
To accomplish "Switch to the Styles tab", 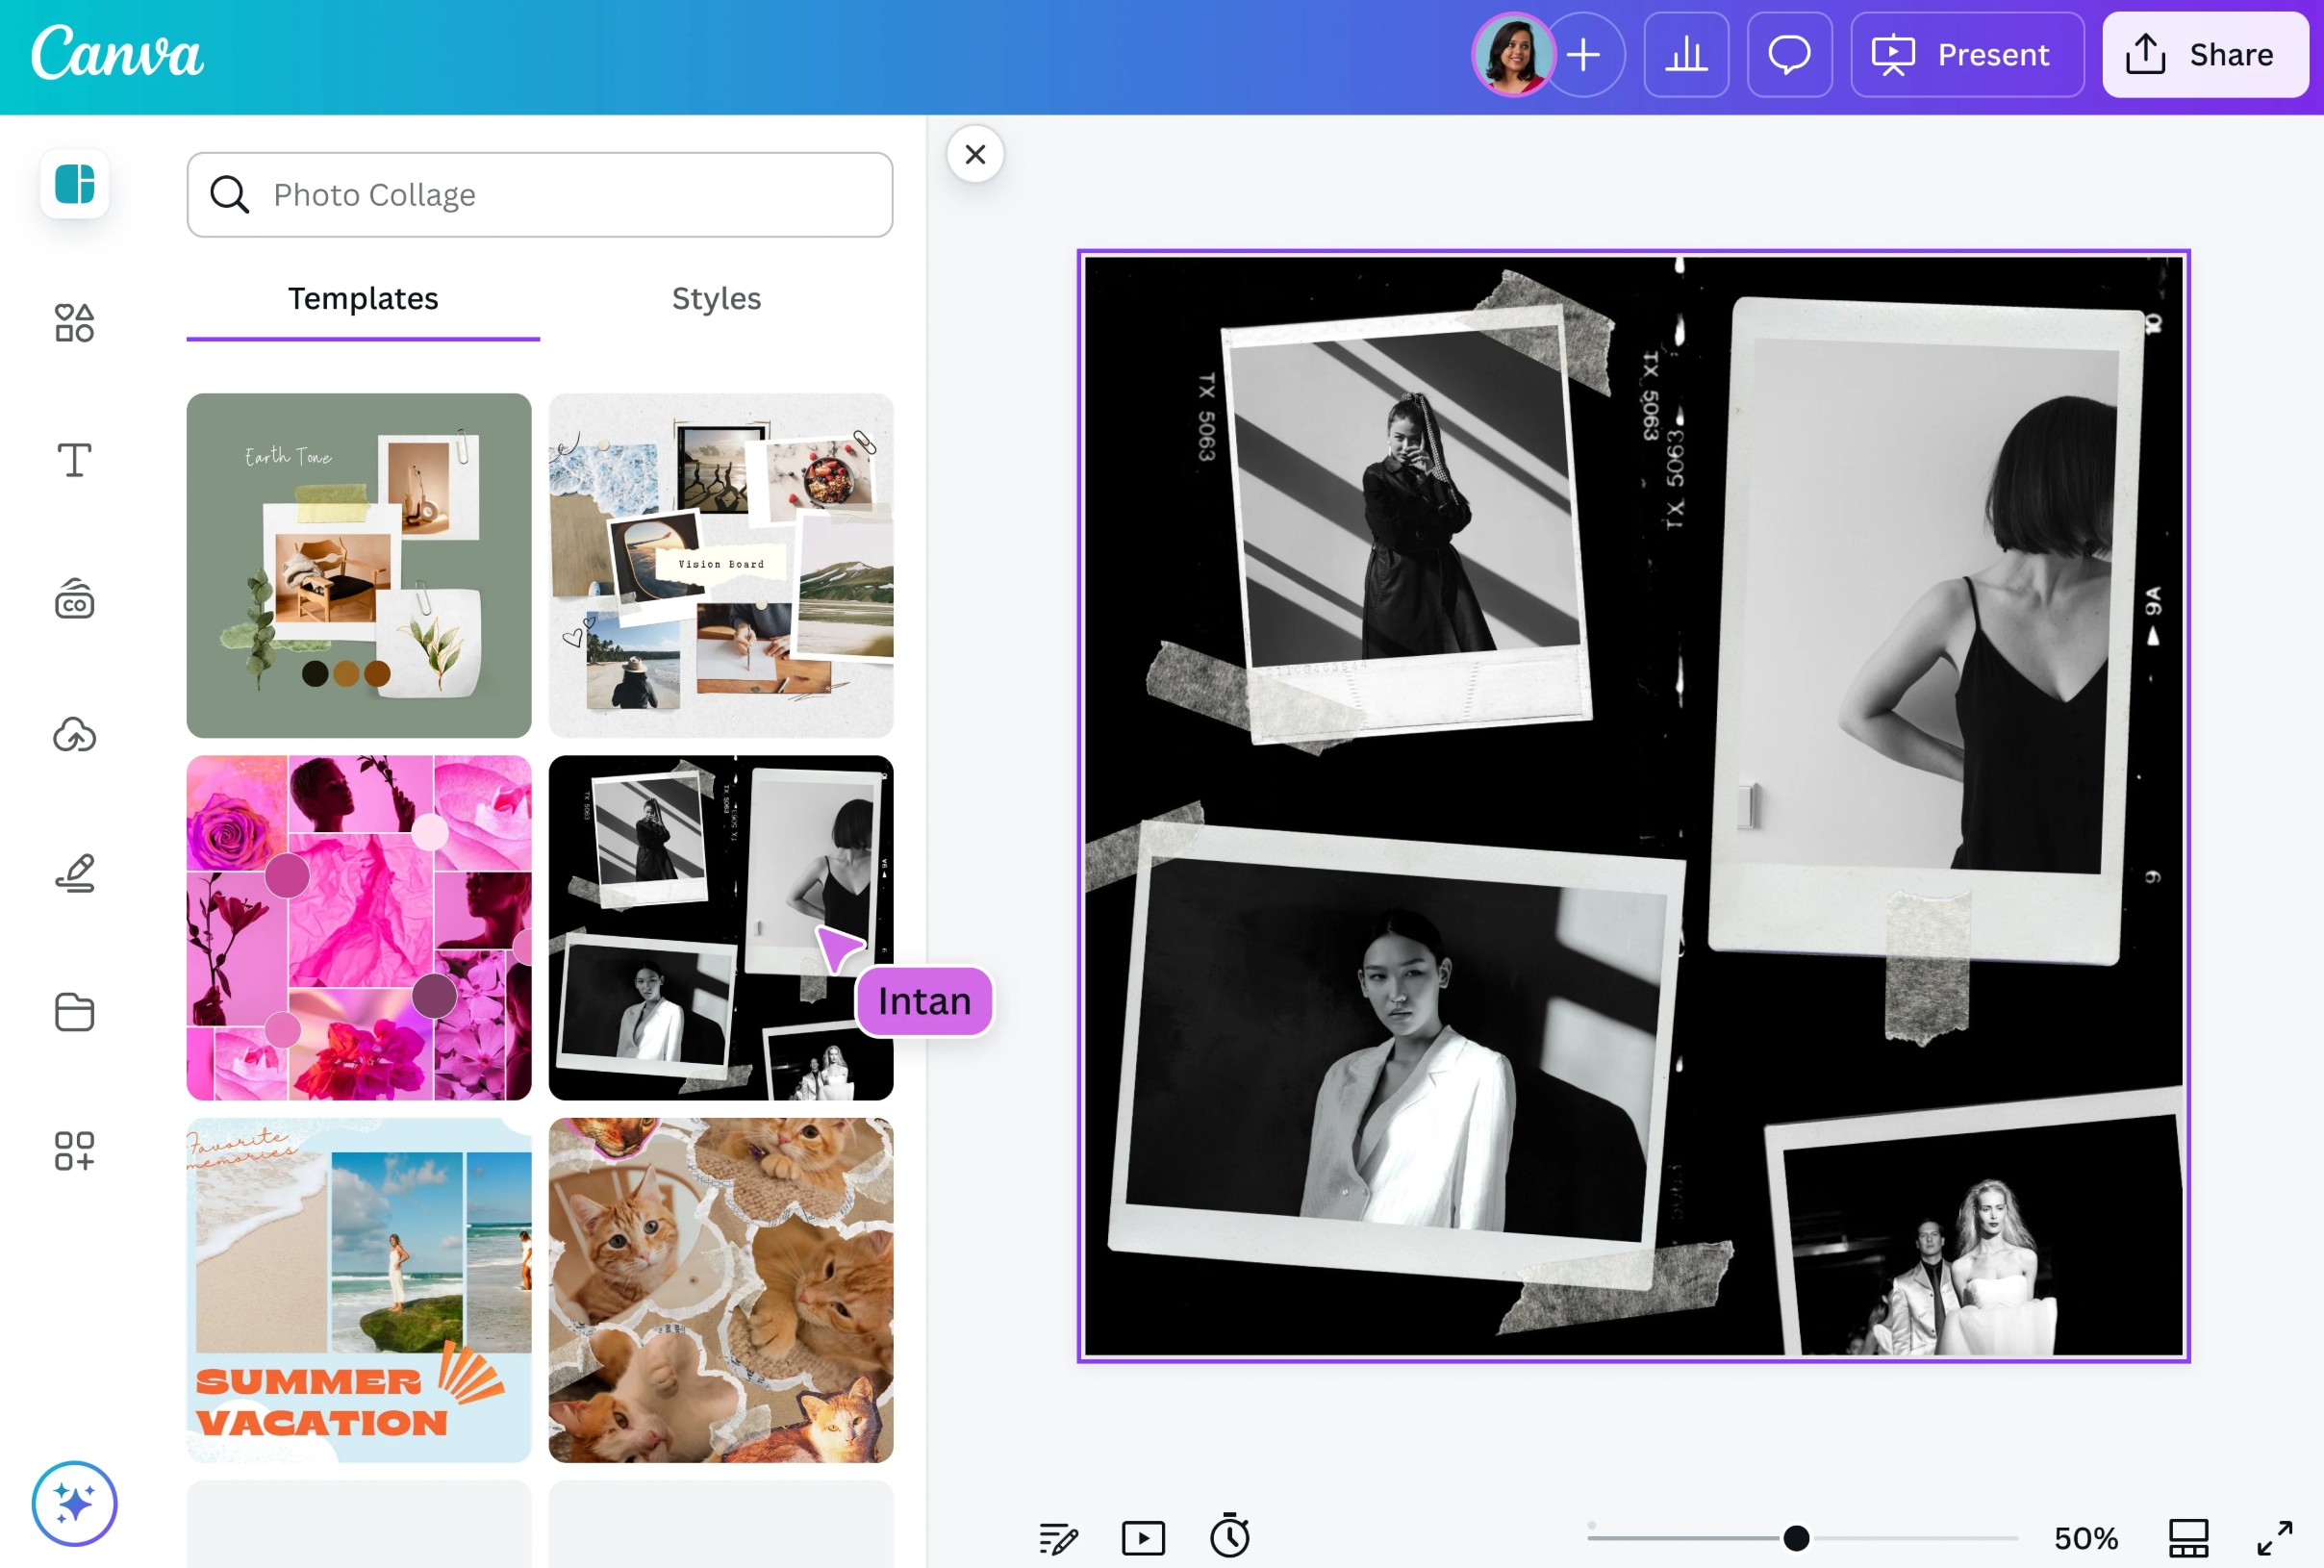I will 715,298.
